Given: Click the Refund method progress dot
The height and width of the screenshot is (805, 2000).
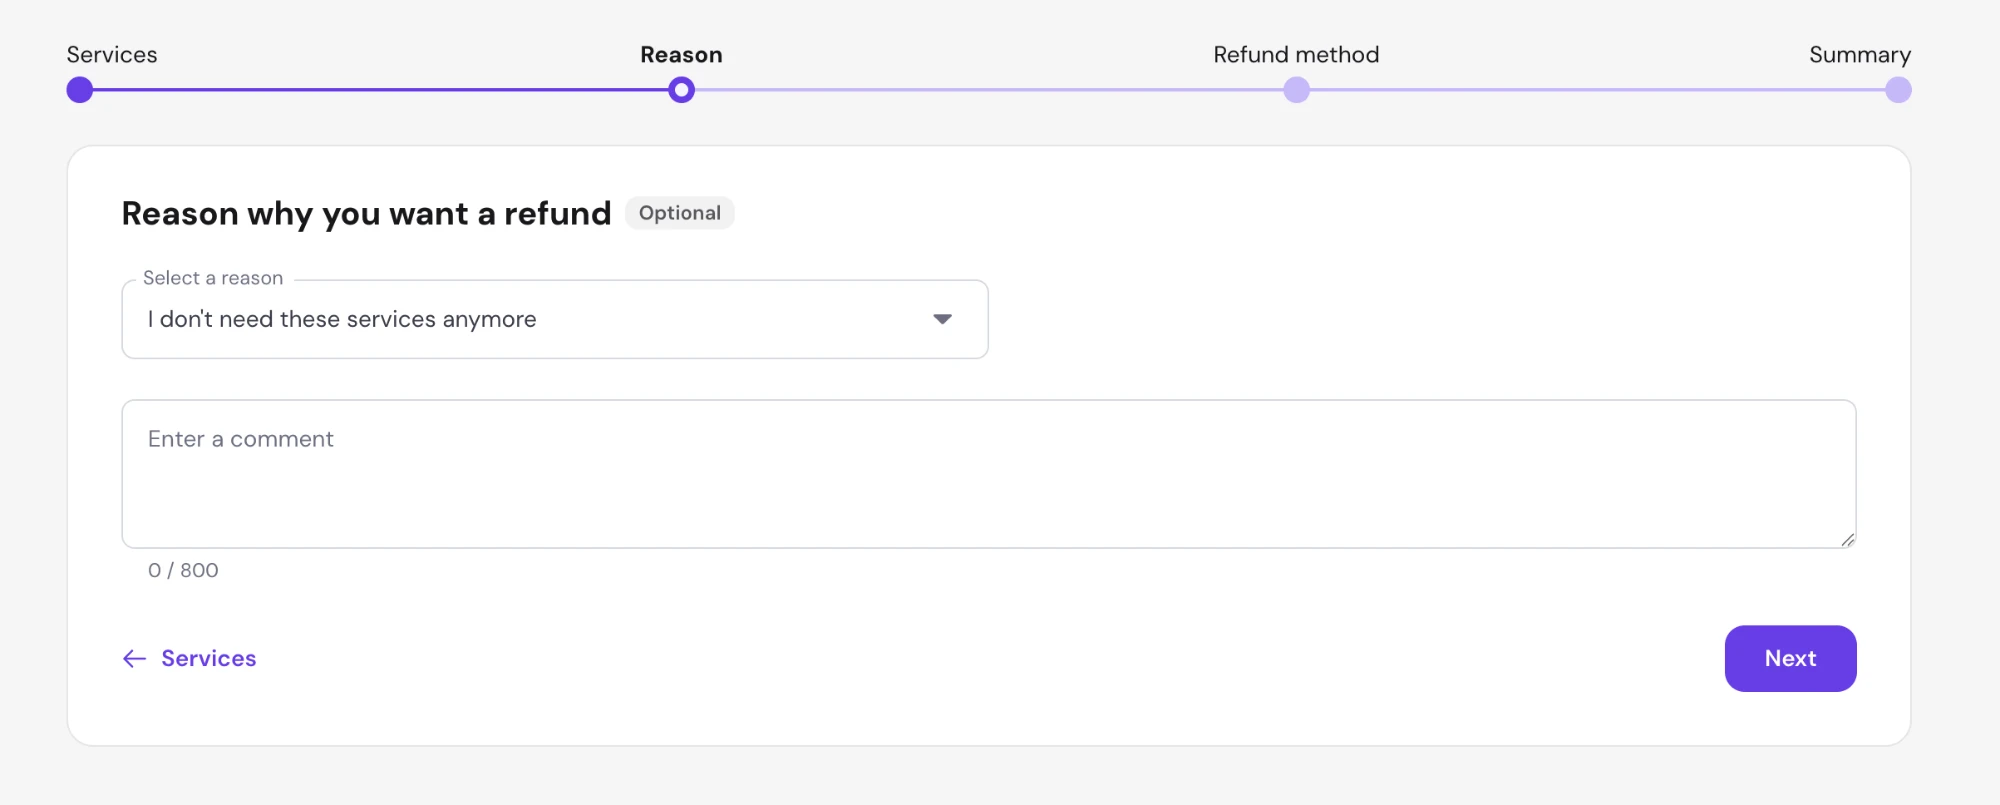Looking at the screenshot, I should [x=1296, y=90].
